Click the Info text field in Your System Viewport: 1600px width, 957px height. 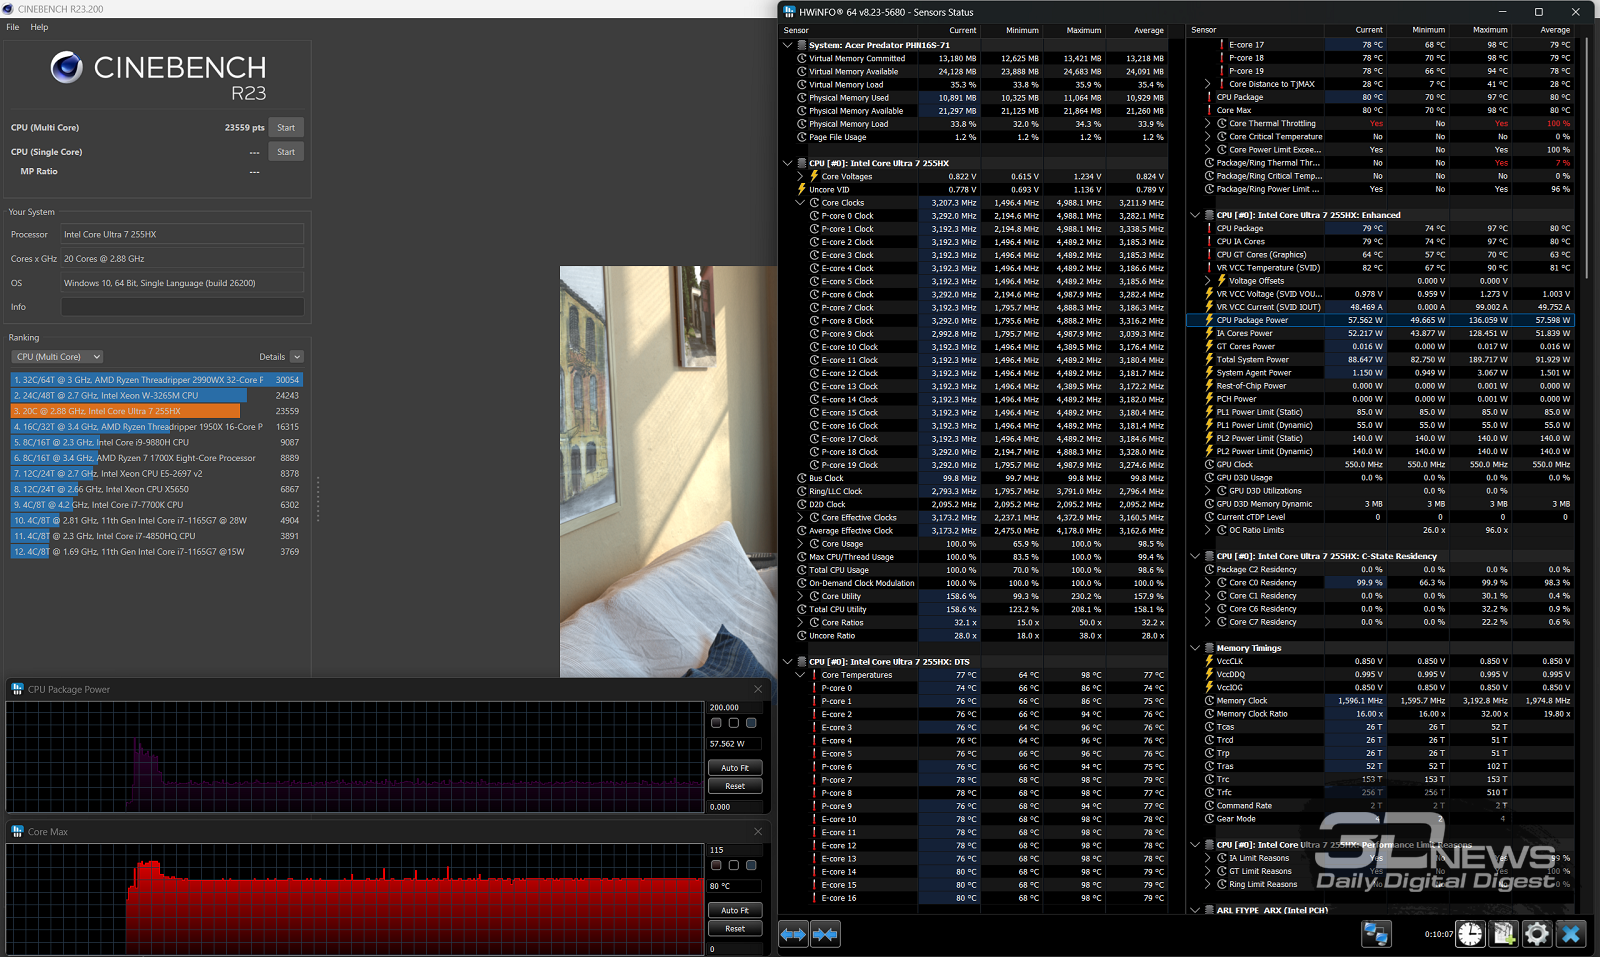coord(182,307)
